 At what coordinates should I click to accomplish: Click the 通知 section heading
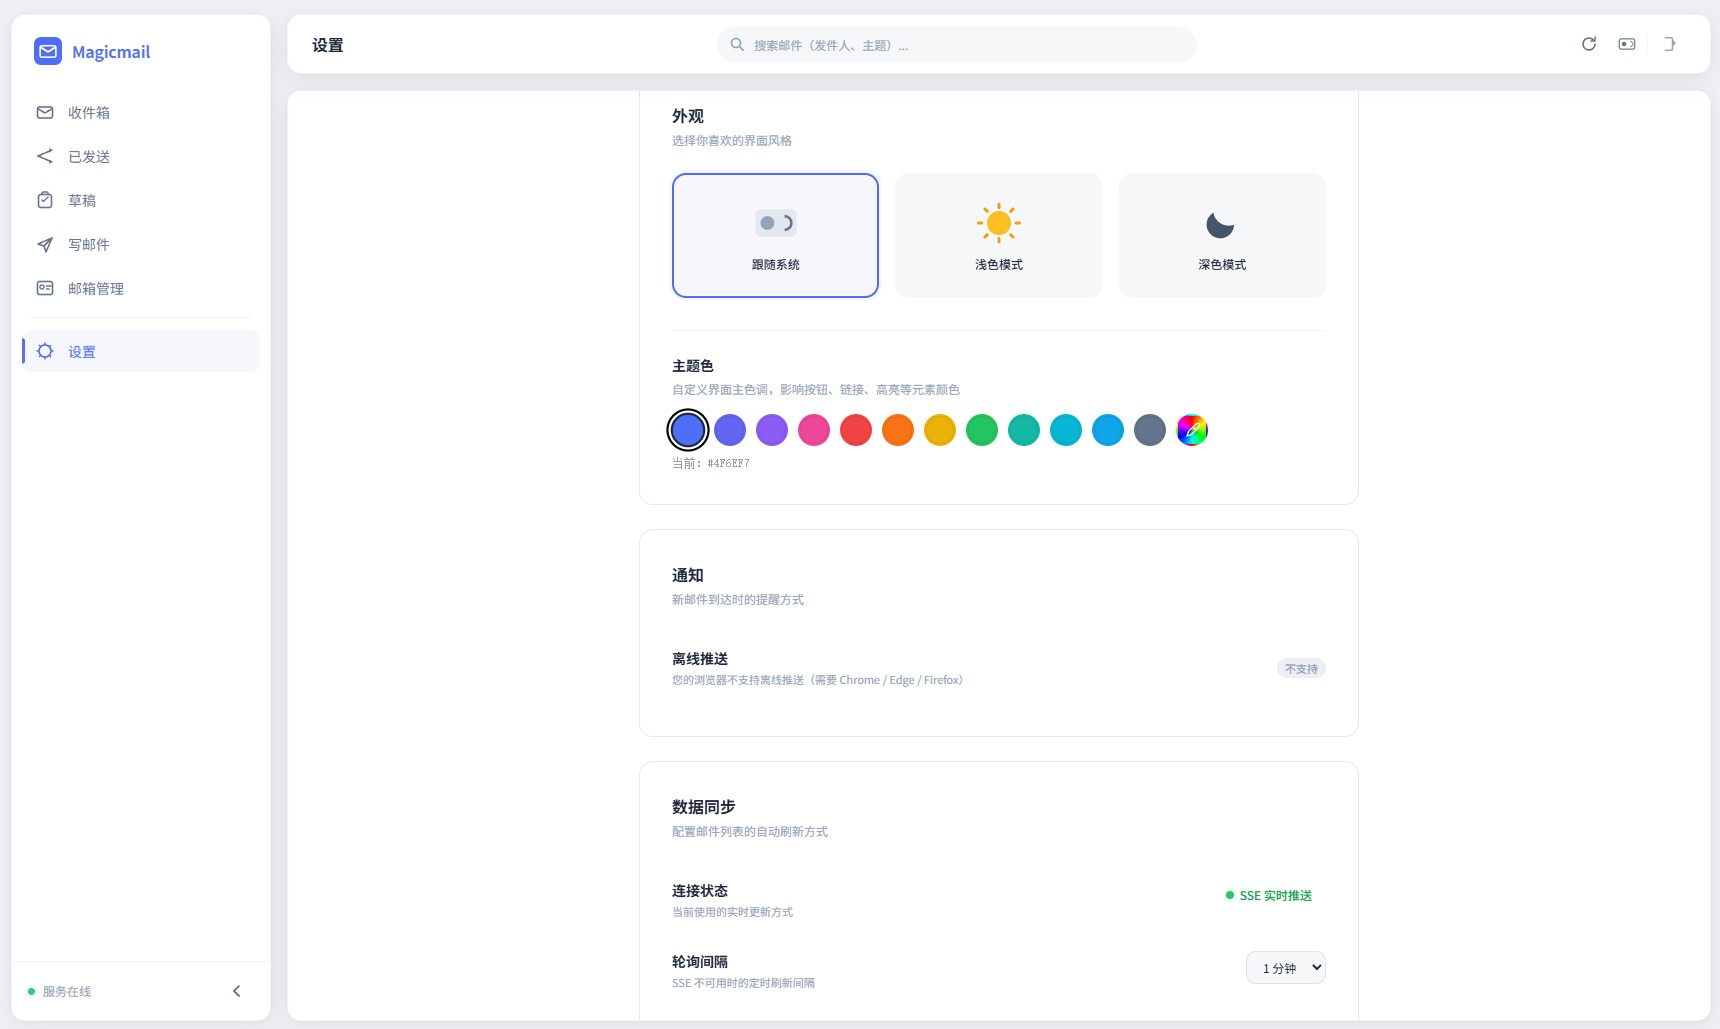pos(688,575)
